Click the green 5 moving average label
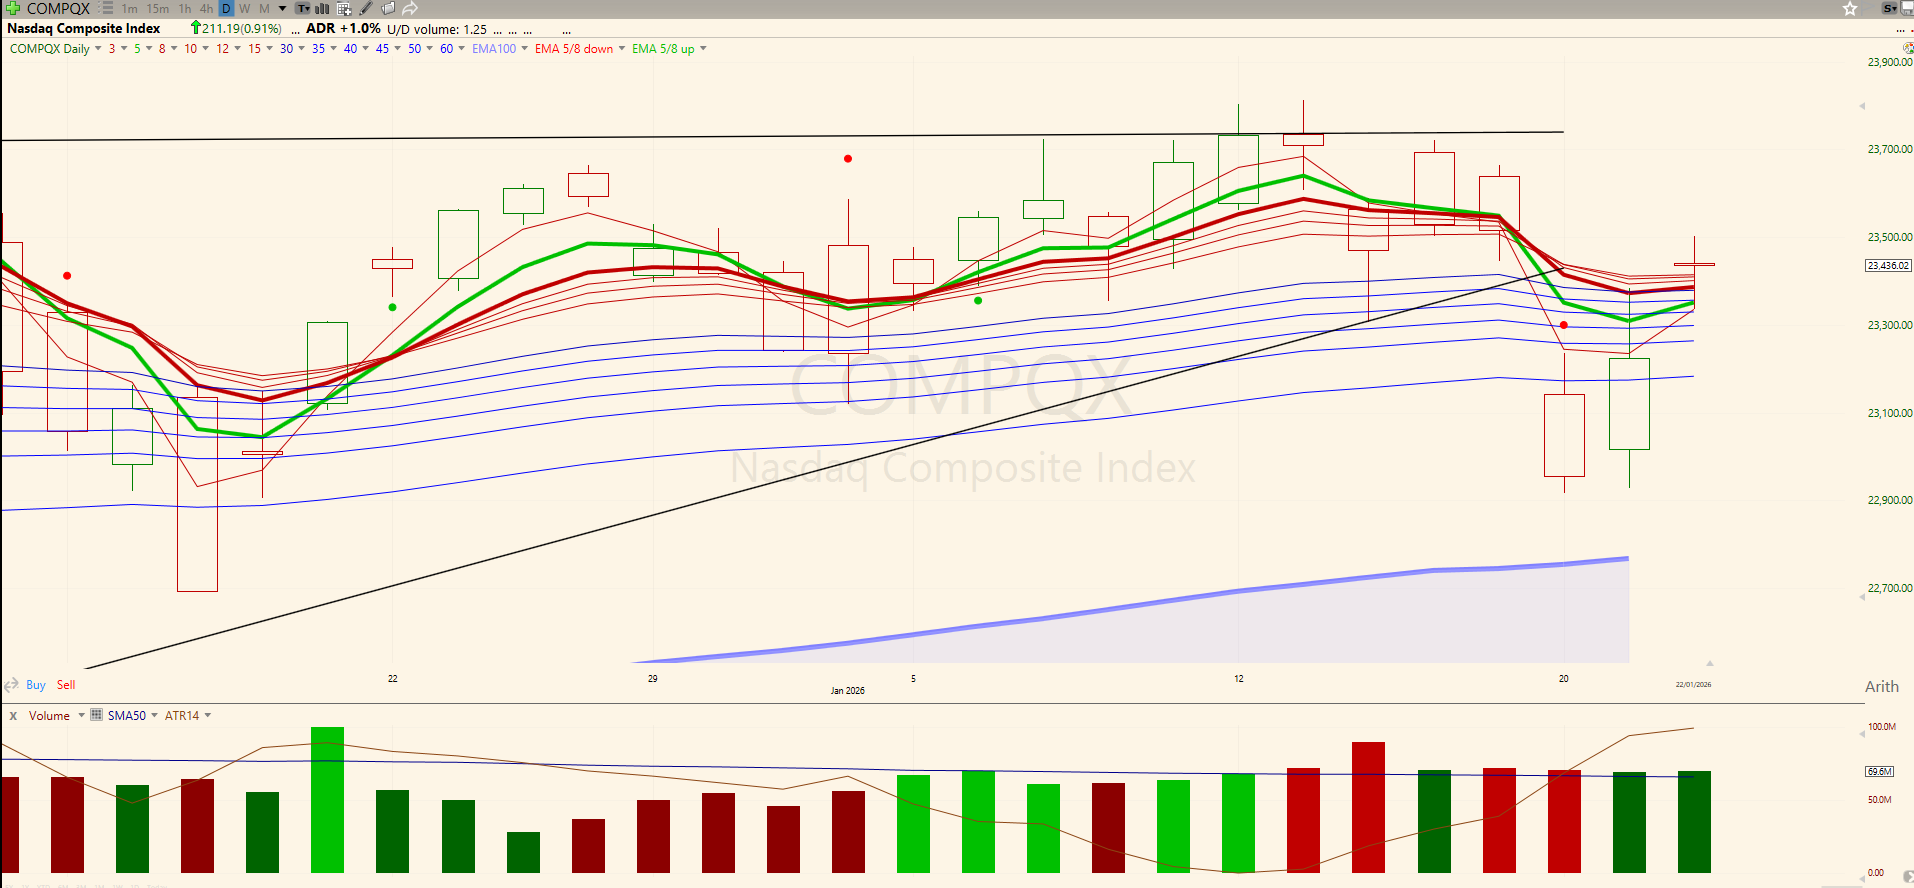This screenshot has width=1914, height=888. point(137,48)
